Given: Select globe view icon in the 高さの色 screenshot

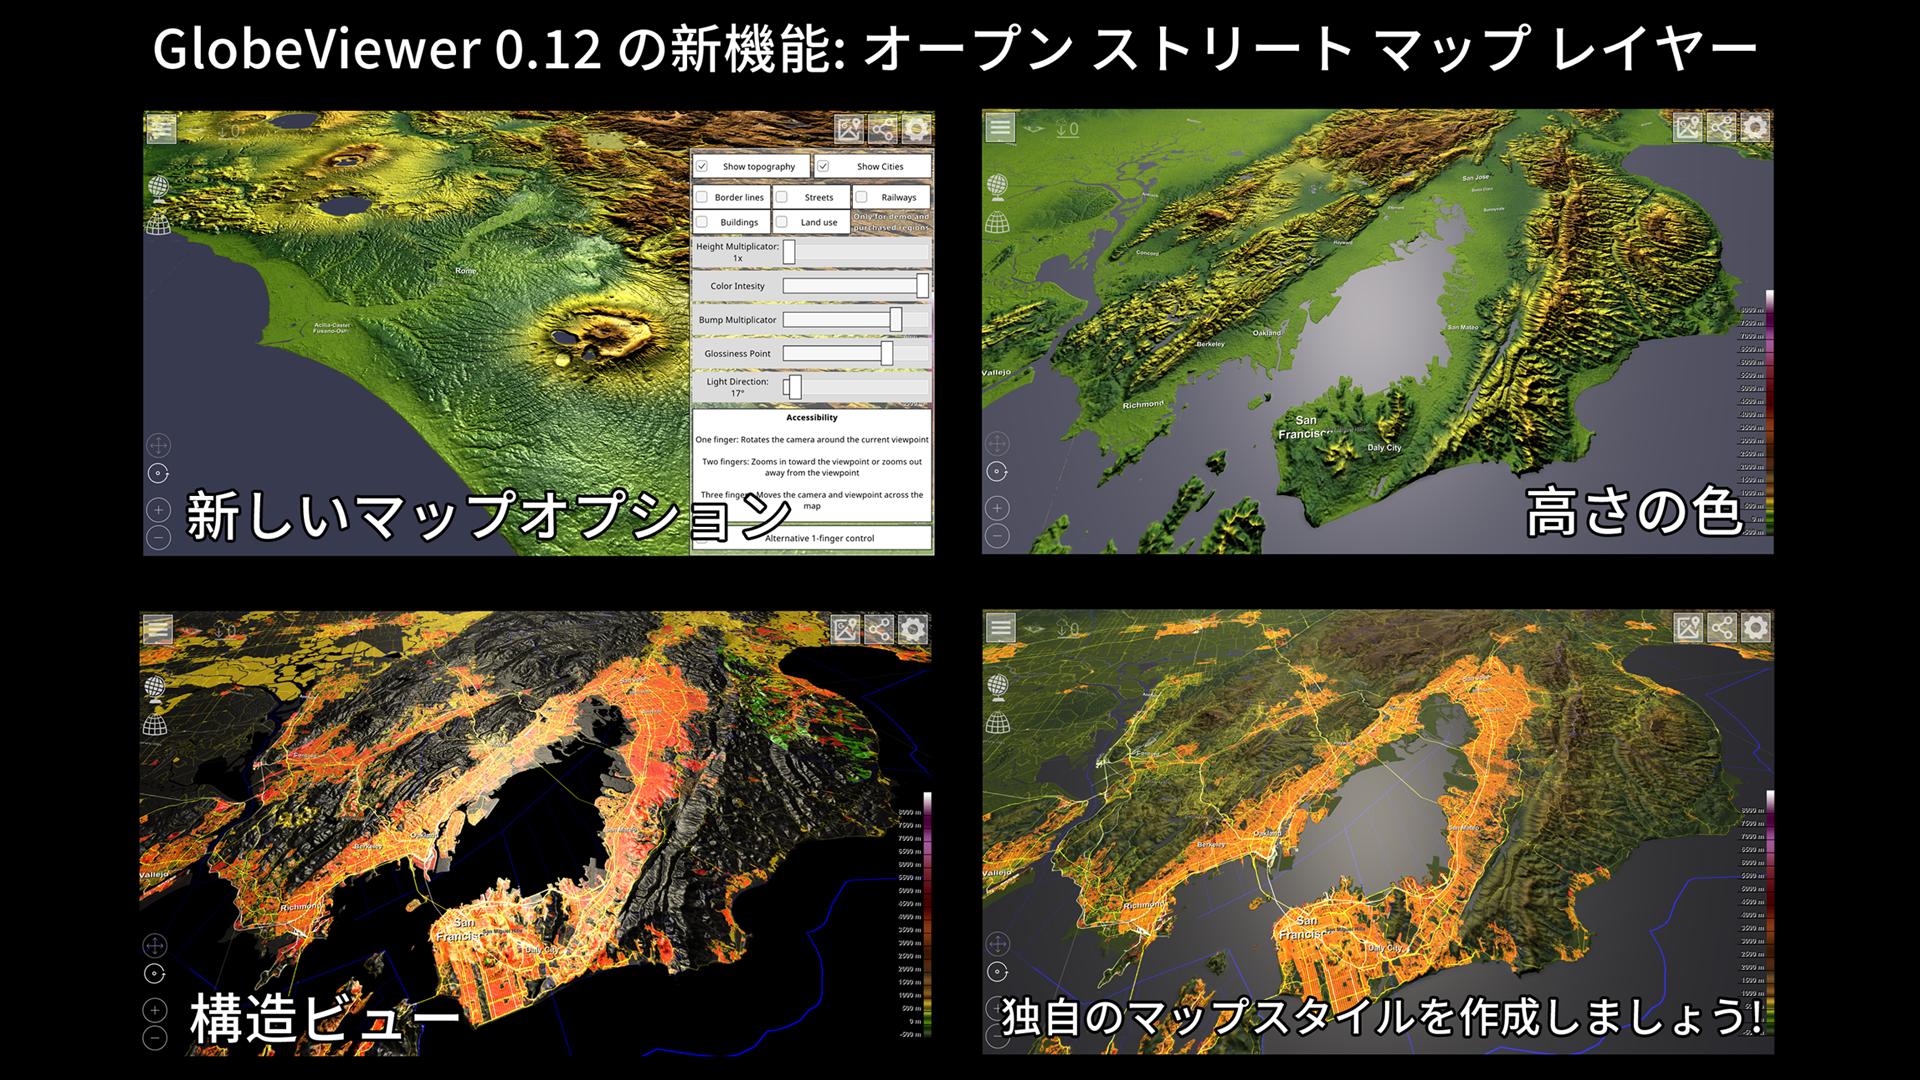Looking at the screenshot, I should click(x=996, y=186).
